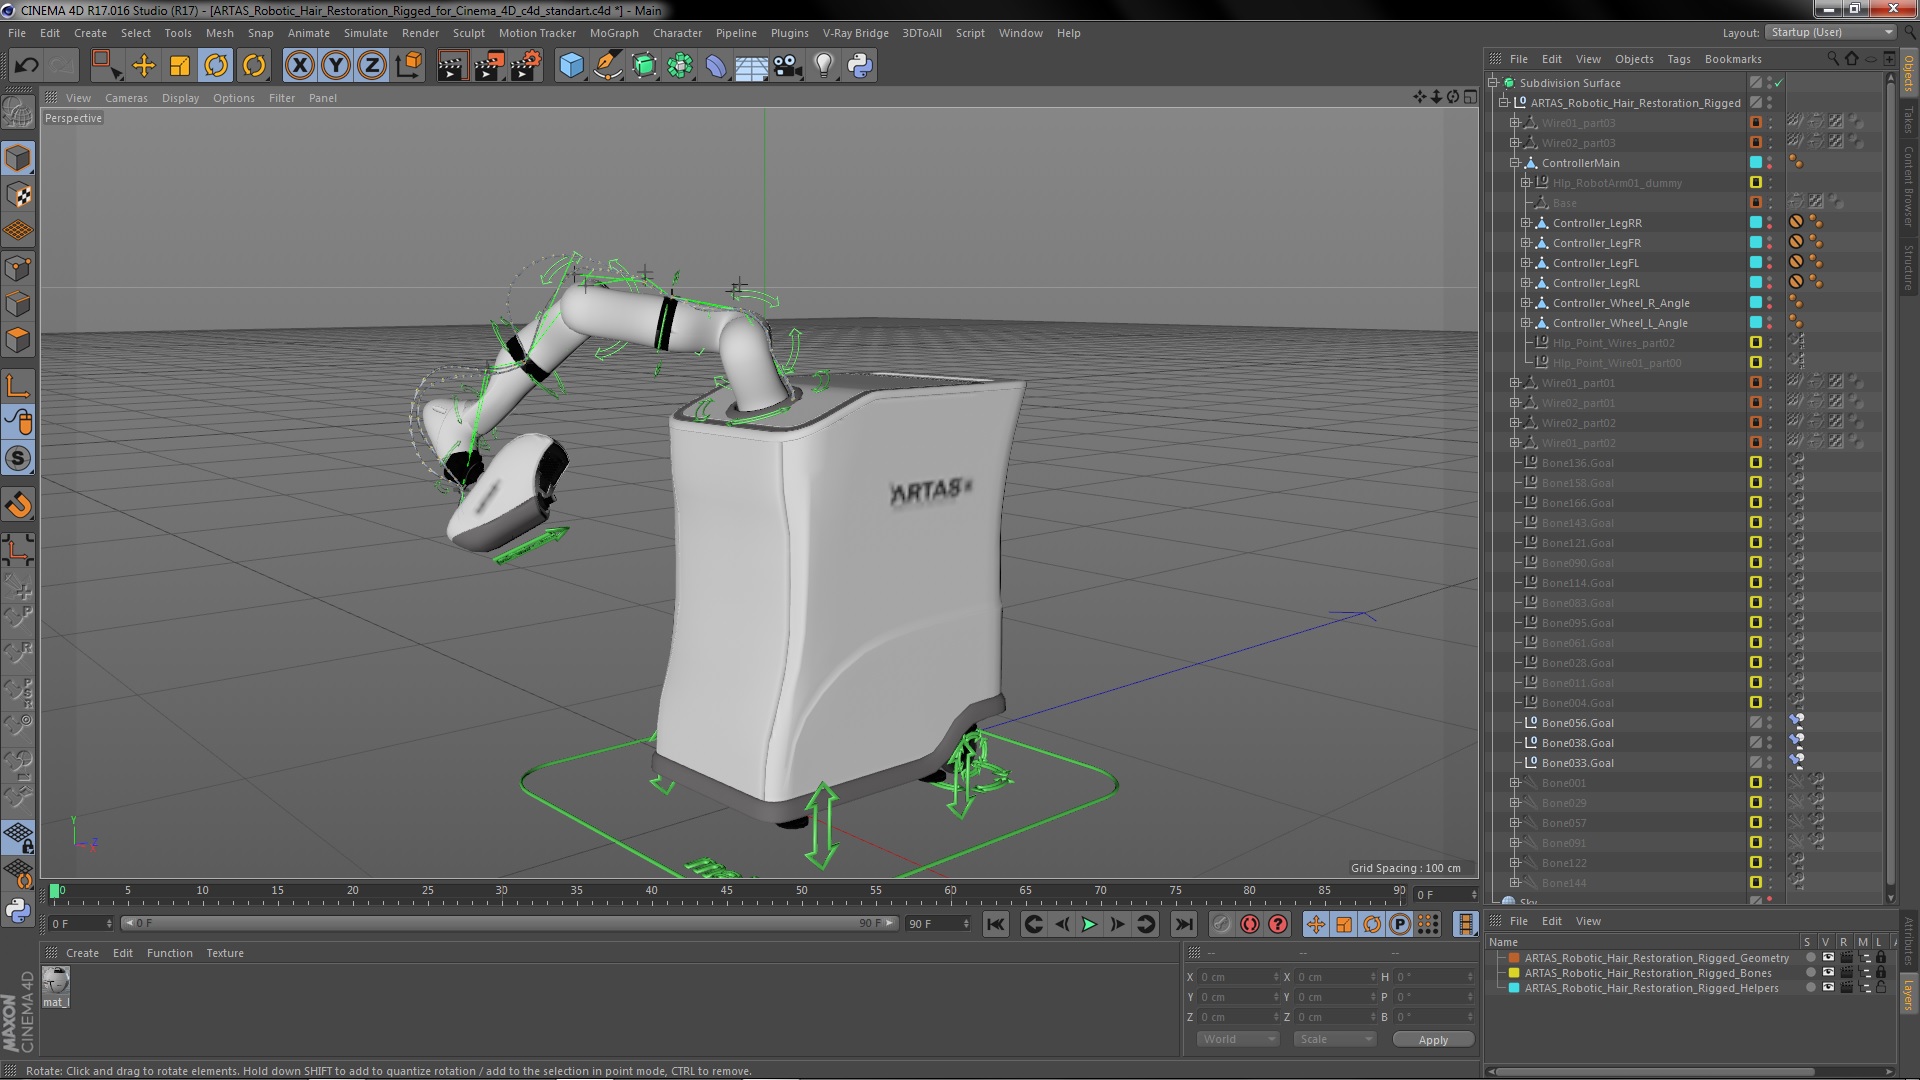The height and width of the screenshot is (1080, 1920).
Task: Expand Controller_Wheel_R_Angle node
Action: click(1526, 303)
